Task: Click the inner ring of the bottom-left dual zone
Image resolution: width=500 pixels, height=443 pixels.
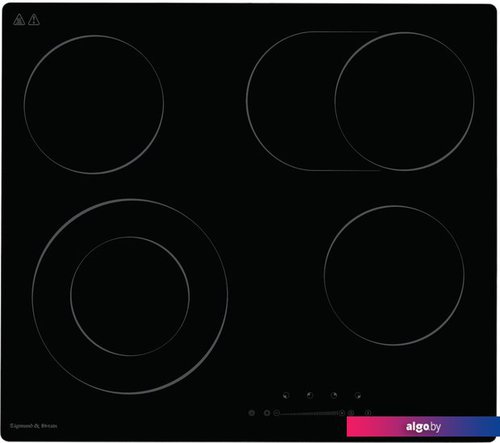Action: point(130,296)
